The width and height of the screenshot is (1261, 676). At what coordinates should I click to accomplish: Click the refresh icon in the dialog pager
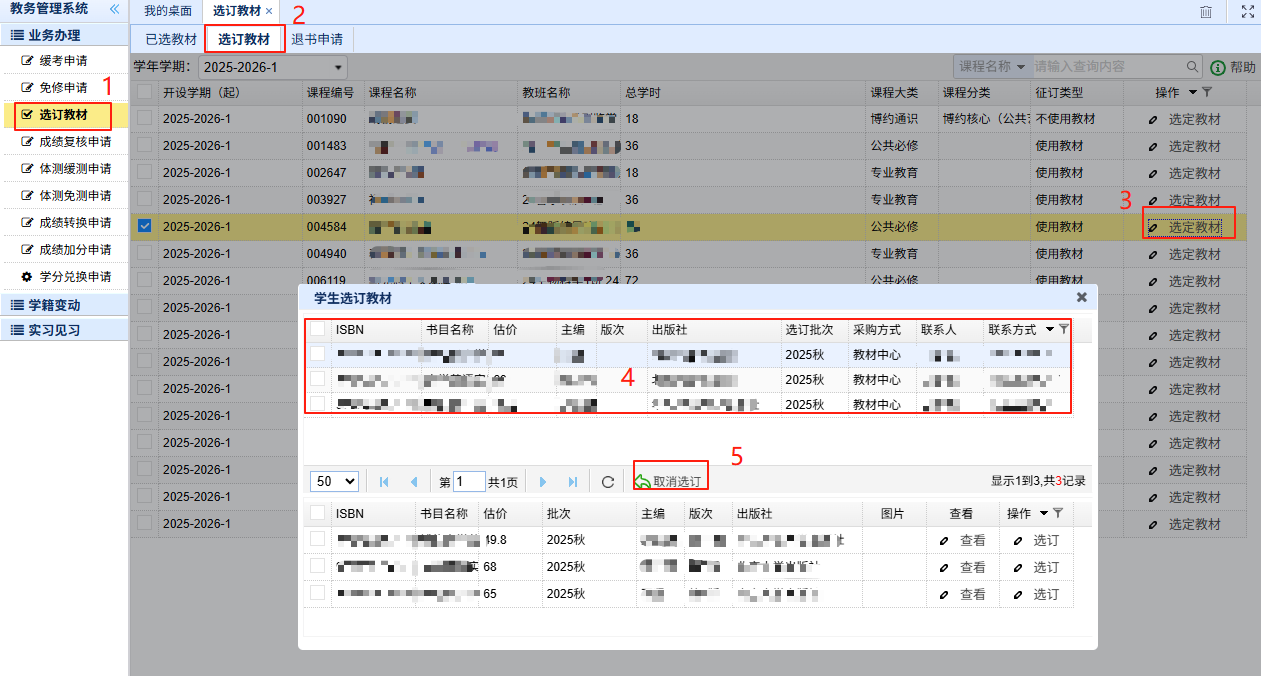click(607, 482)
